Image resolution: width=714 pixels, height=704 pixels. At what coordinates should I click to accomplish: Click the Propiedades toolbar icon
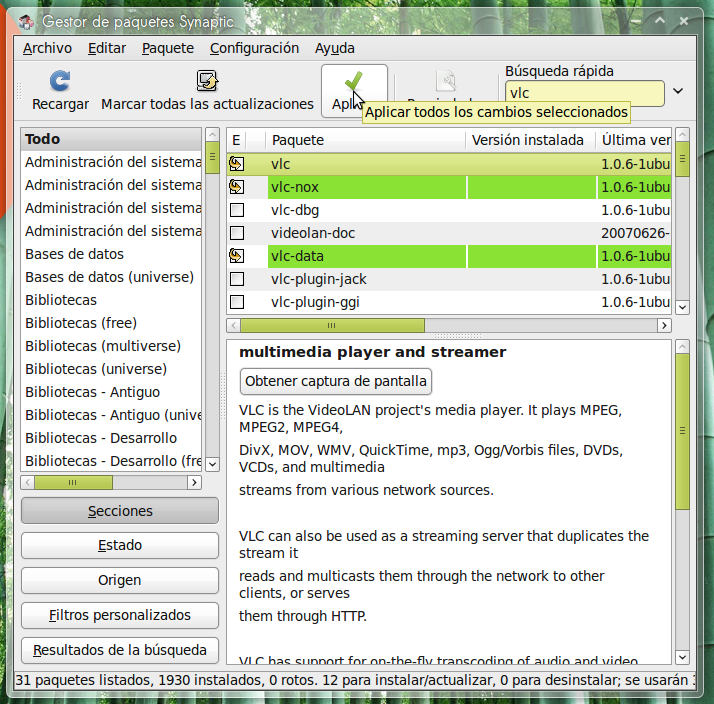446,81
